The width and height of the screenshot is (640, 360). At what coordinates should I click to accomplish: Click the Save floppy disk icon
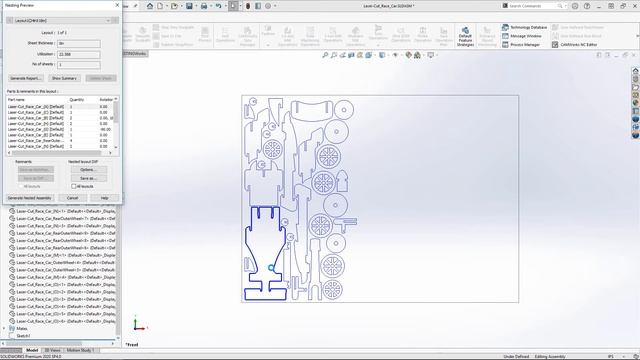point(189,6)
